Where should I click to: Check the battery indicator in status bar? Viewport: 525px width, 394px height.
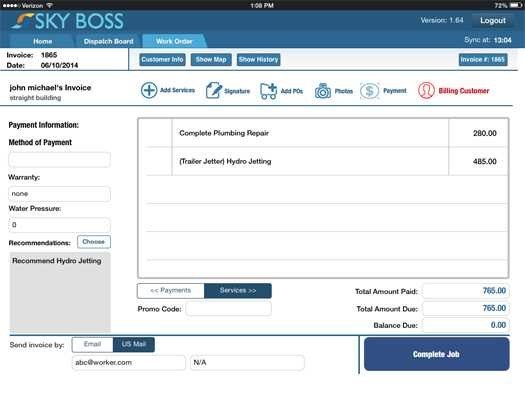click(515, 5)
